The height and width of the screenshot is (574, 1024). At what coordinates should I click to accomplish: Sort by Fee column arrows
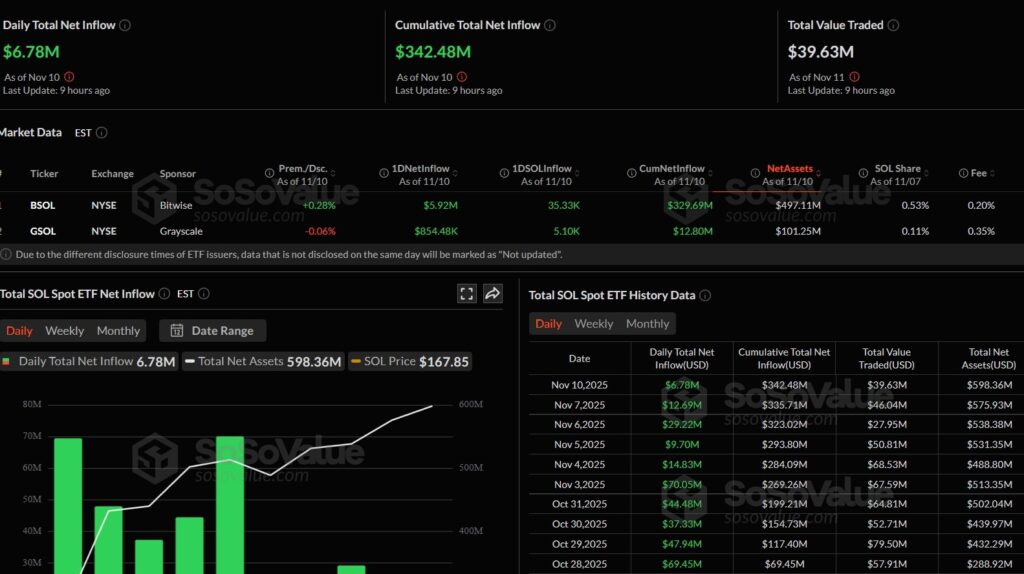993,173
